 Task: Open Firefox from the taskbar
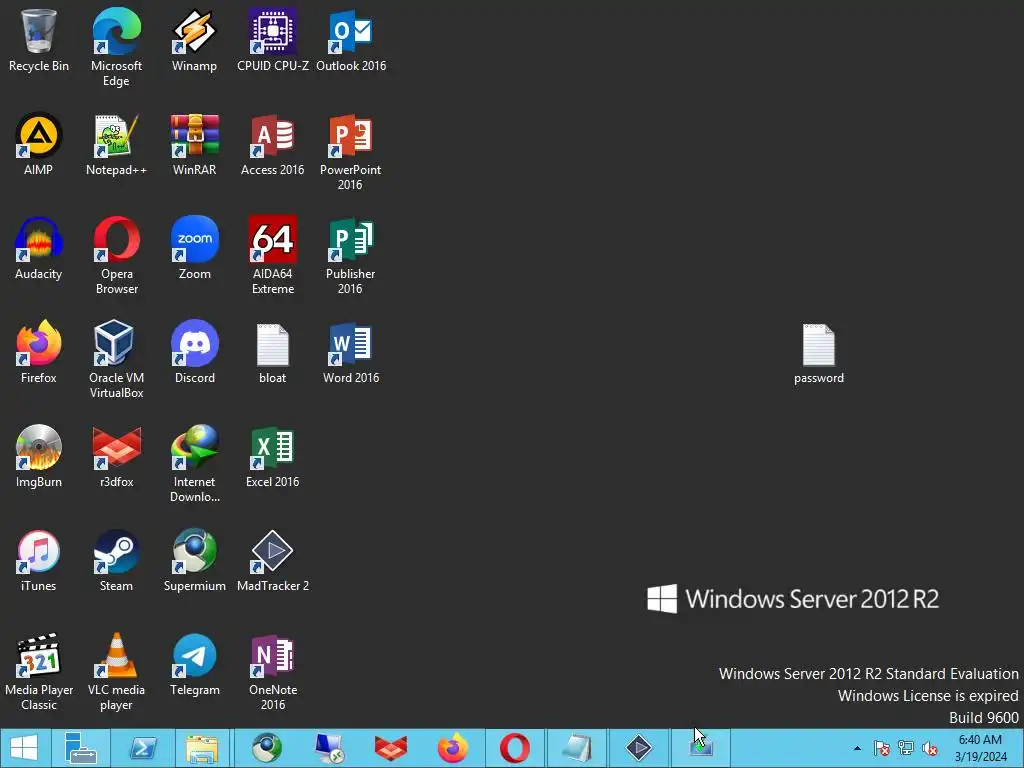pyautogui.click(x=453, y=748)
